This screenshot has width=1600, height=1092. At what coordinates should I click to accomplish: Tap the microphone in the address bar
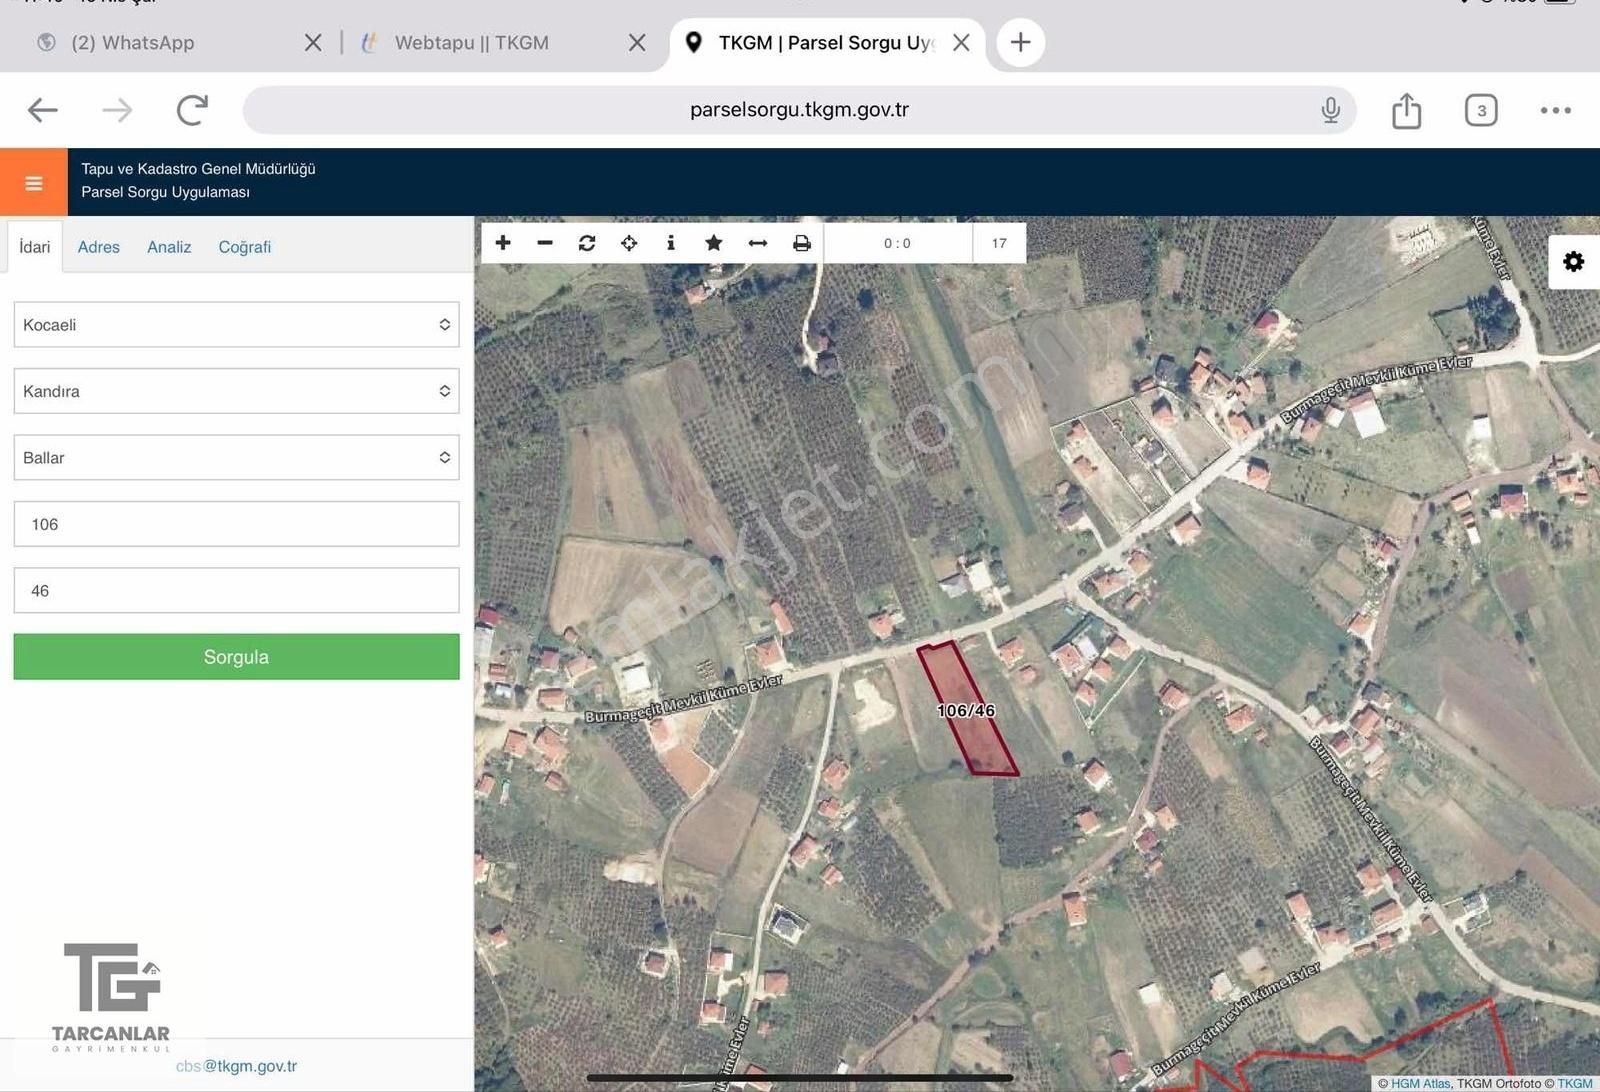(x=1330, y=110)
